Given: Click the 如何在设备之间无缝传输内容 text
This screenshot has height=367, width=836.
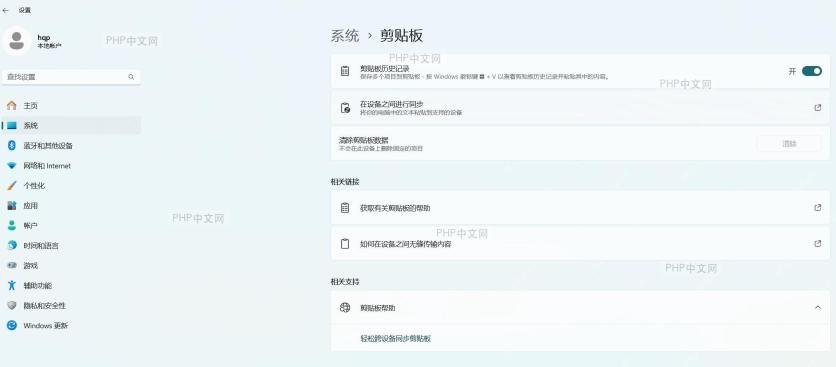Looking at the screenshot, I should coord(406,244).
